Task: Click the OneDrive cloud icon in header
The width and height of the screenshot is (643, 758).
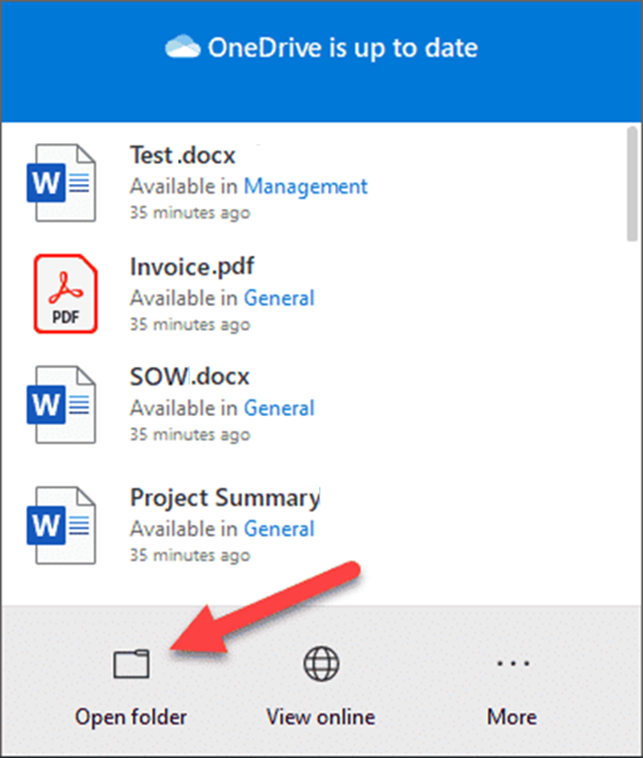Action: click(x=182, y=47)
